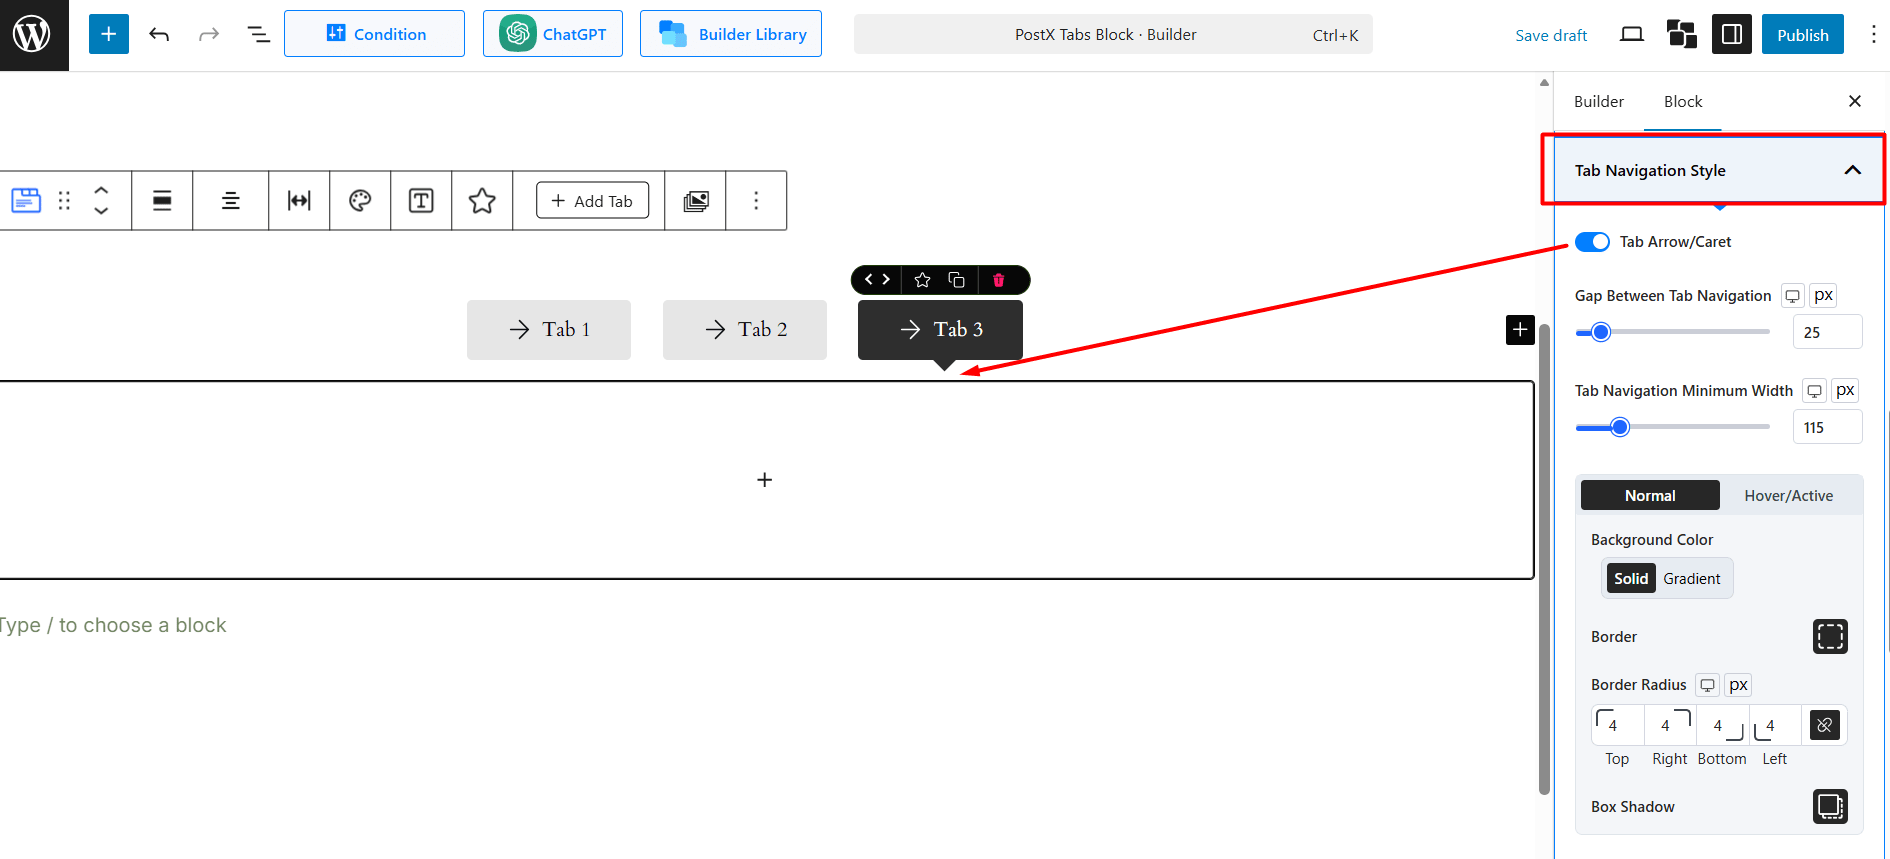Open the Condition settings
The height and width of the screenshot is (859, 1890).
click(374, 34)
